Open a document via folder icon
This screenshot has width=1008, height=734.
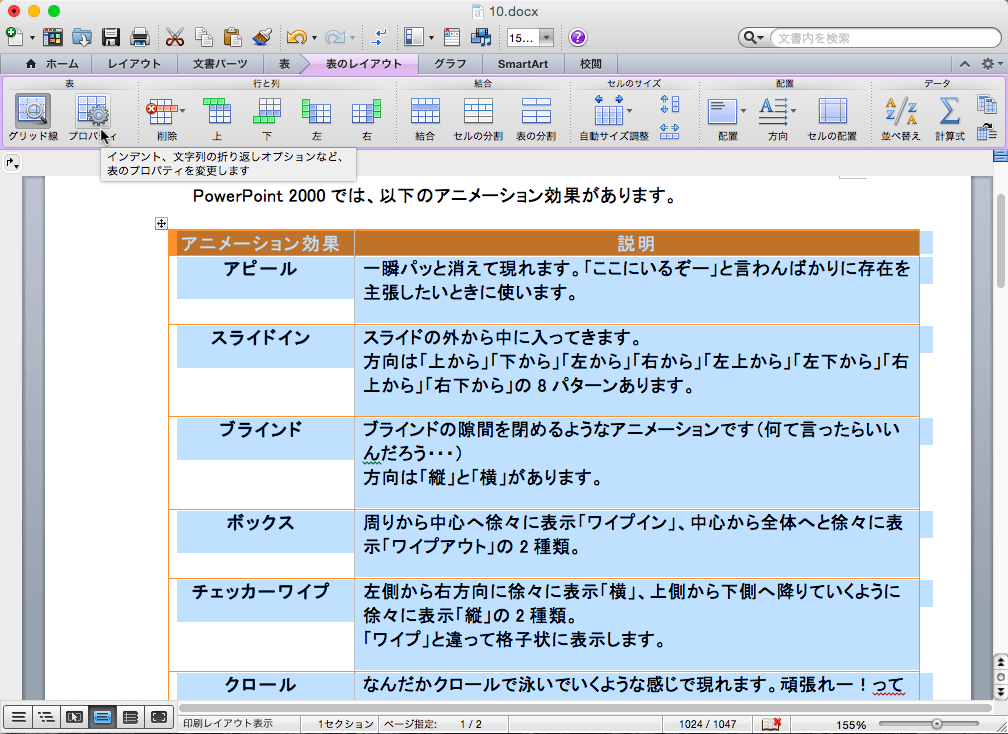tap(82, 37)
